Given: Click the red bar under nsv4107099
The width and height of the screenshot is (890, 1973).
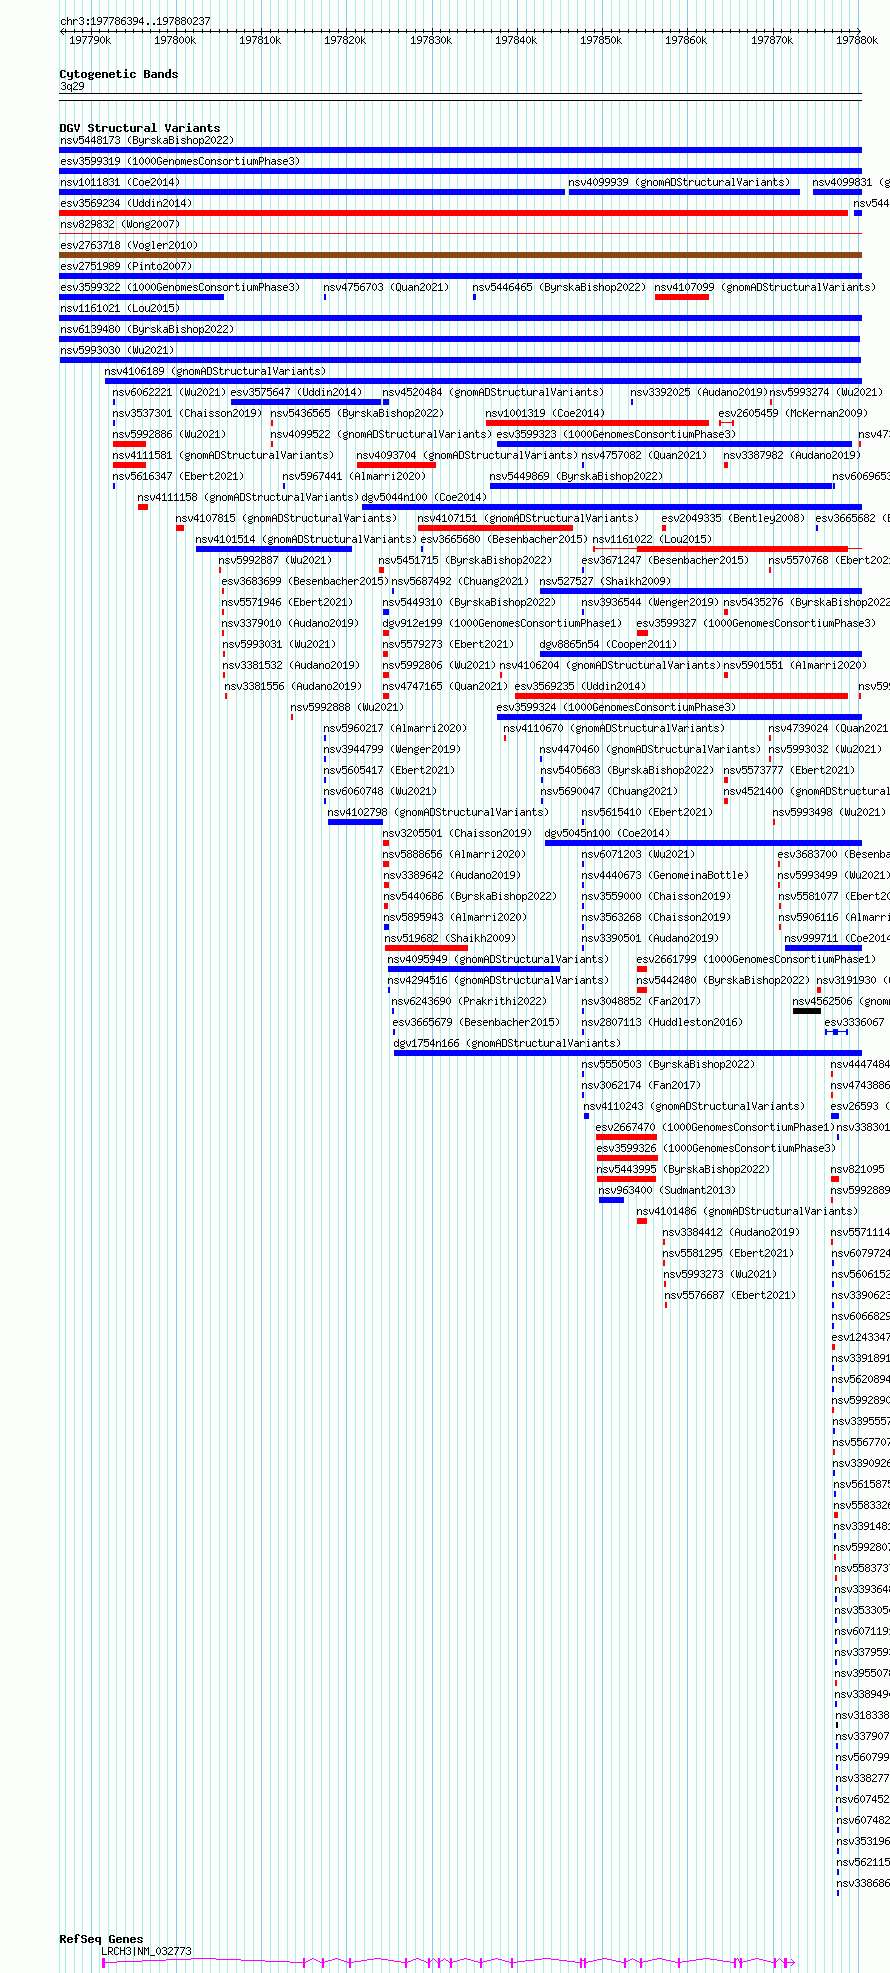Looking at the screenshot, I should pyautogui.click(x=682, y=297).
